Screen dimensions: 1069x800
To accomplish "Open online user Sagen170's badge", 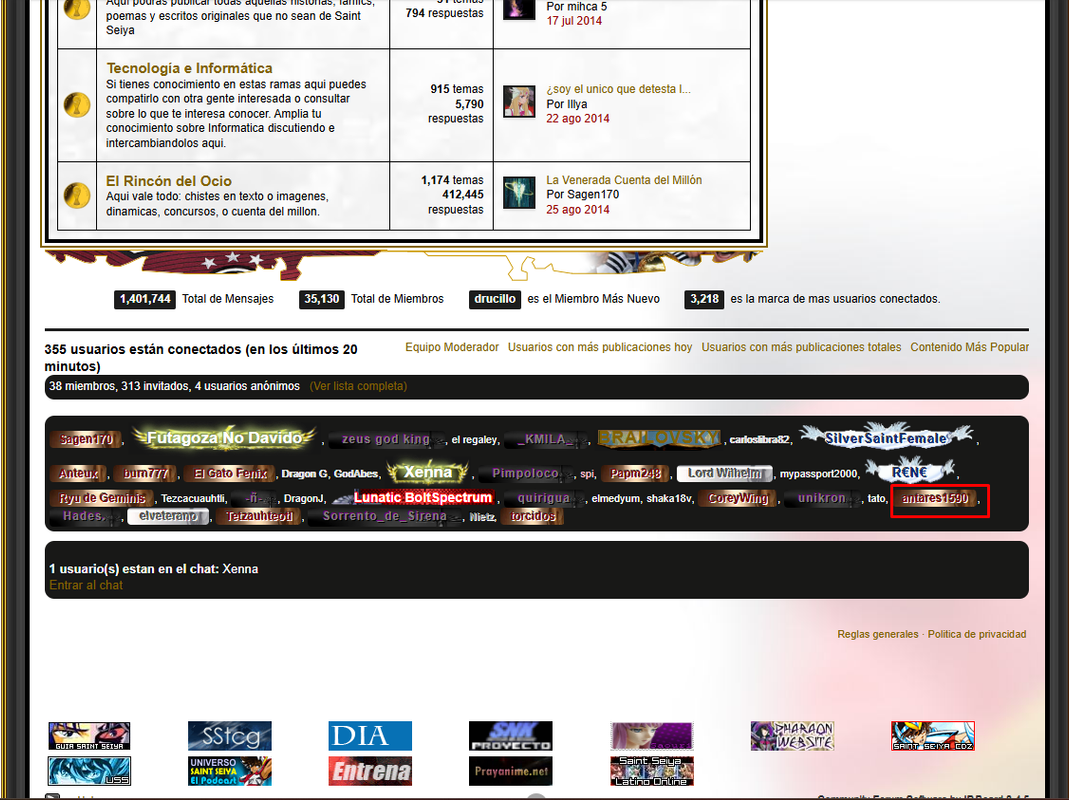I will (x=85, y=439).
